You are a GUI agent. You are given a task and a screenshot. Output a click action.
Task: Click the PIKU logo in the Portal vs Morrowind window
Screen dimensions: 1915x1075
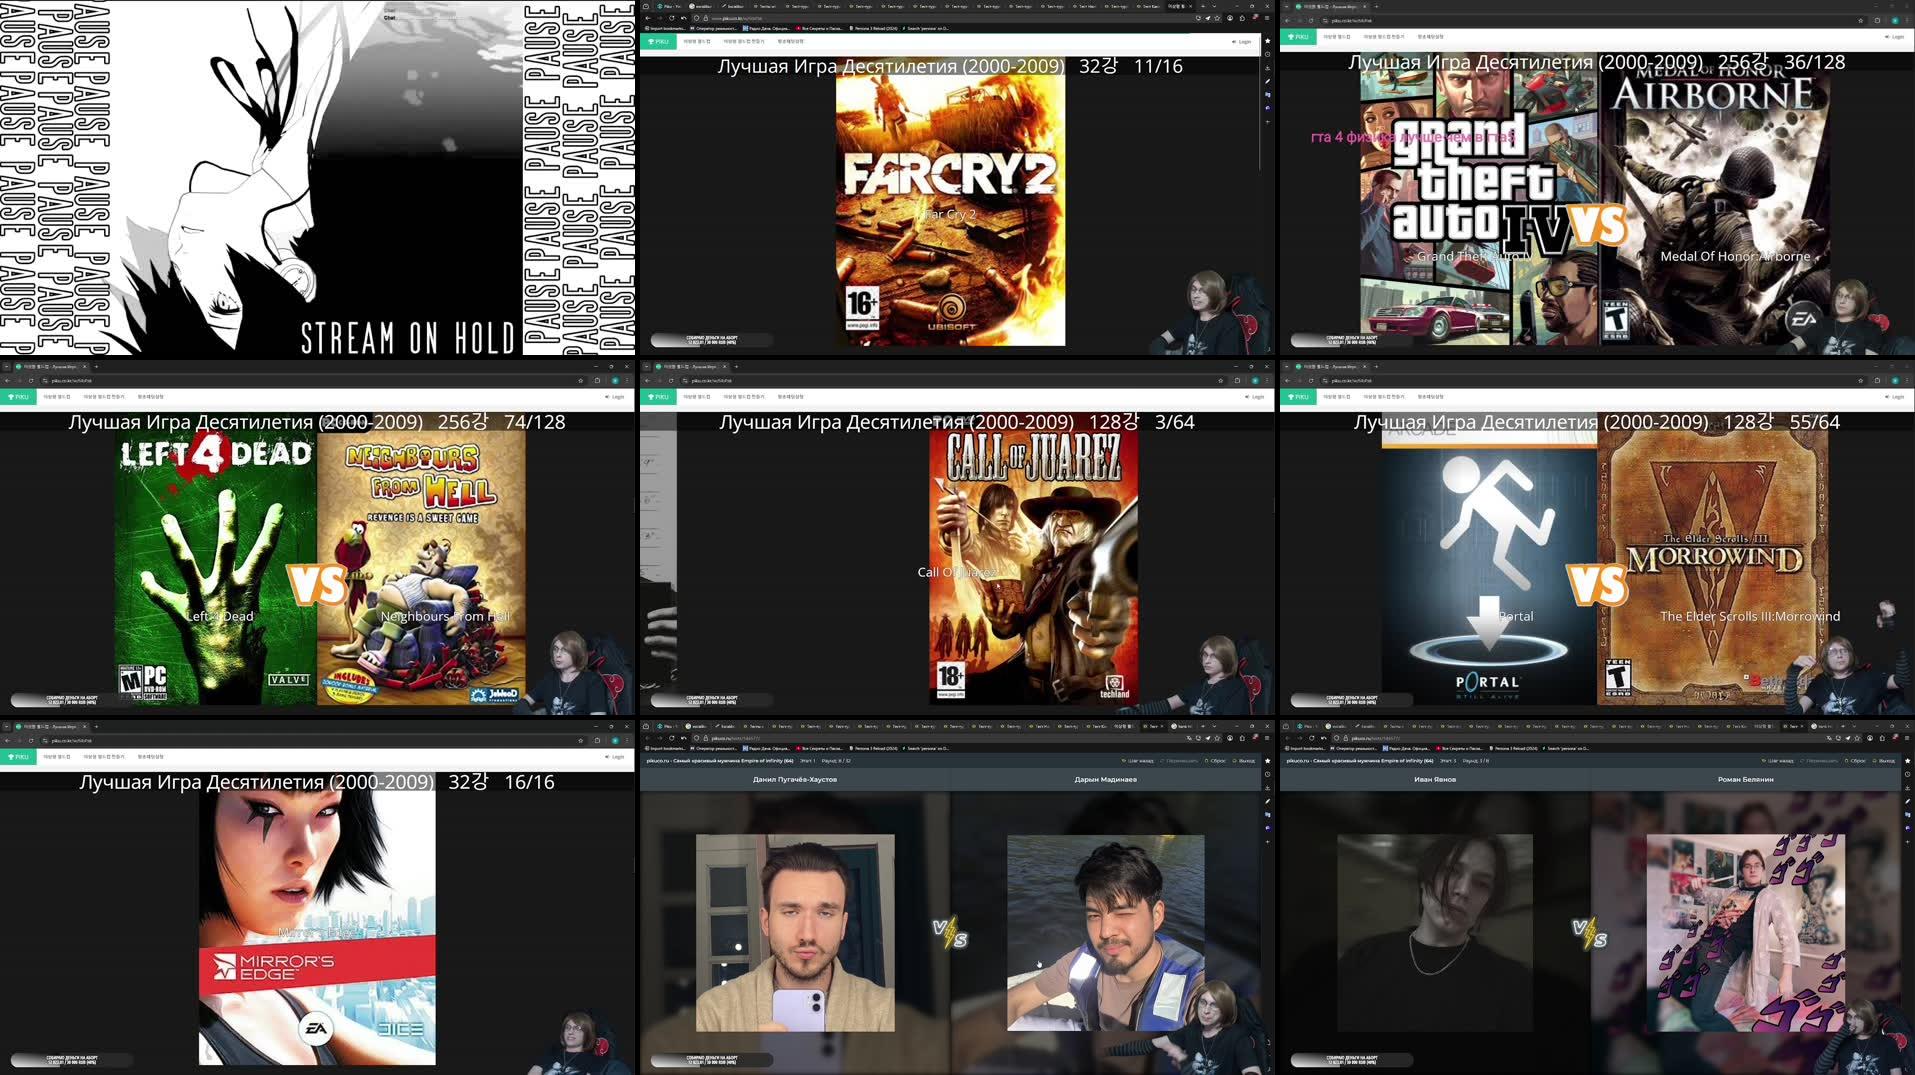point(1298,397)
